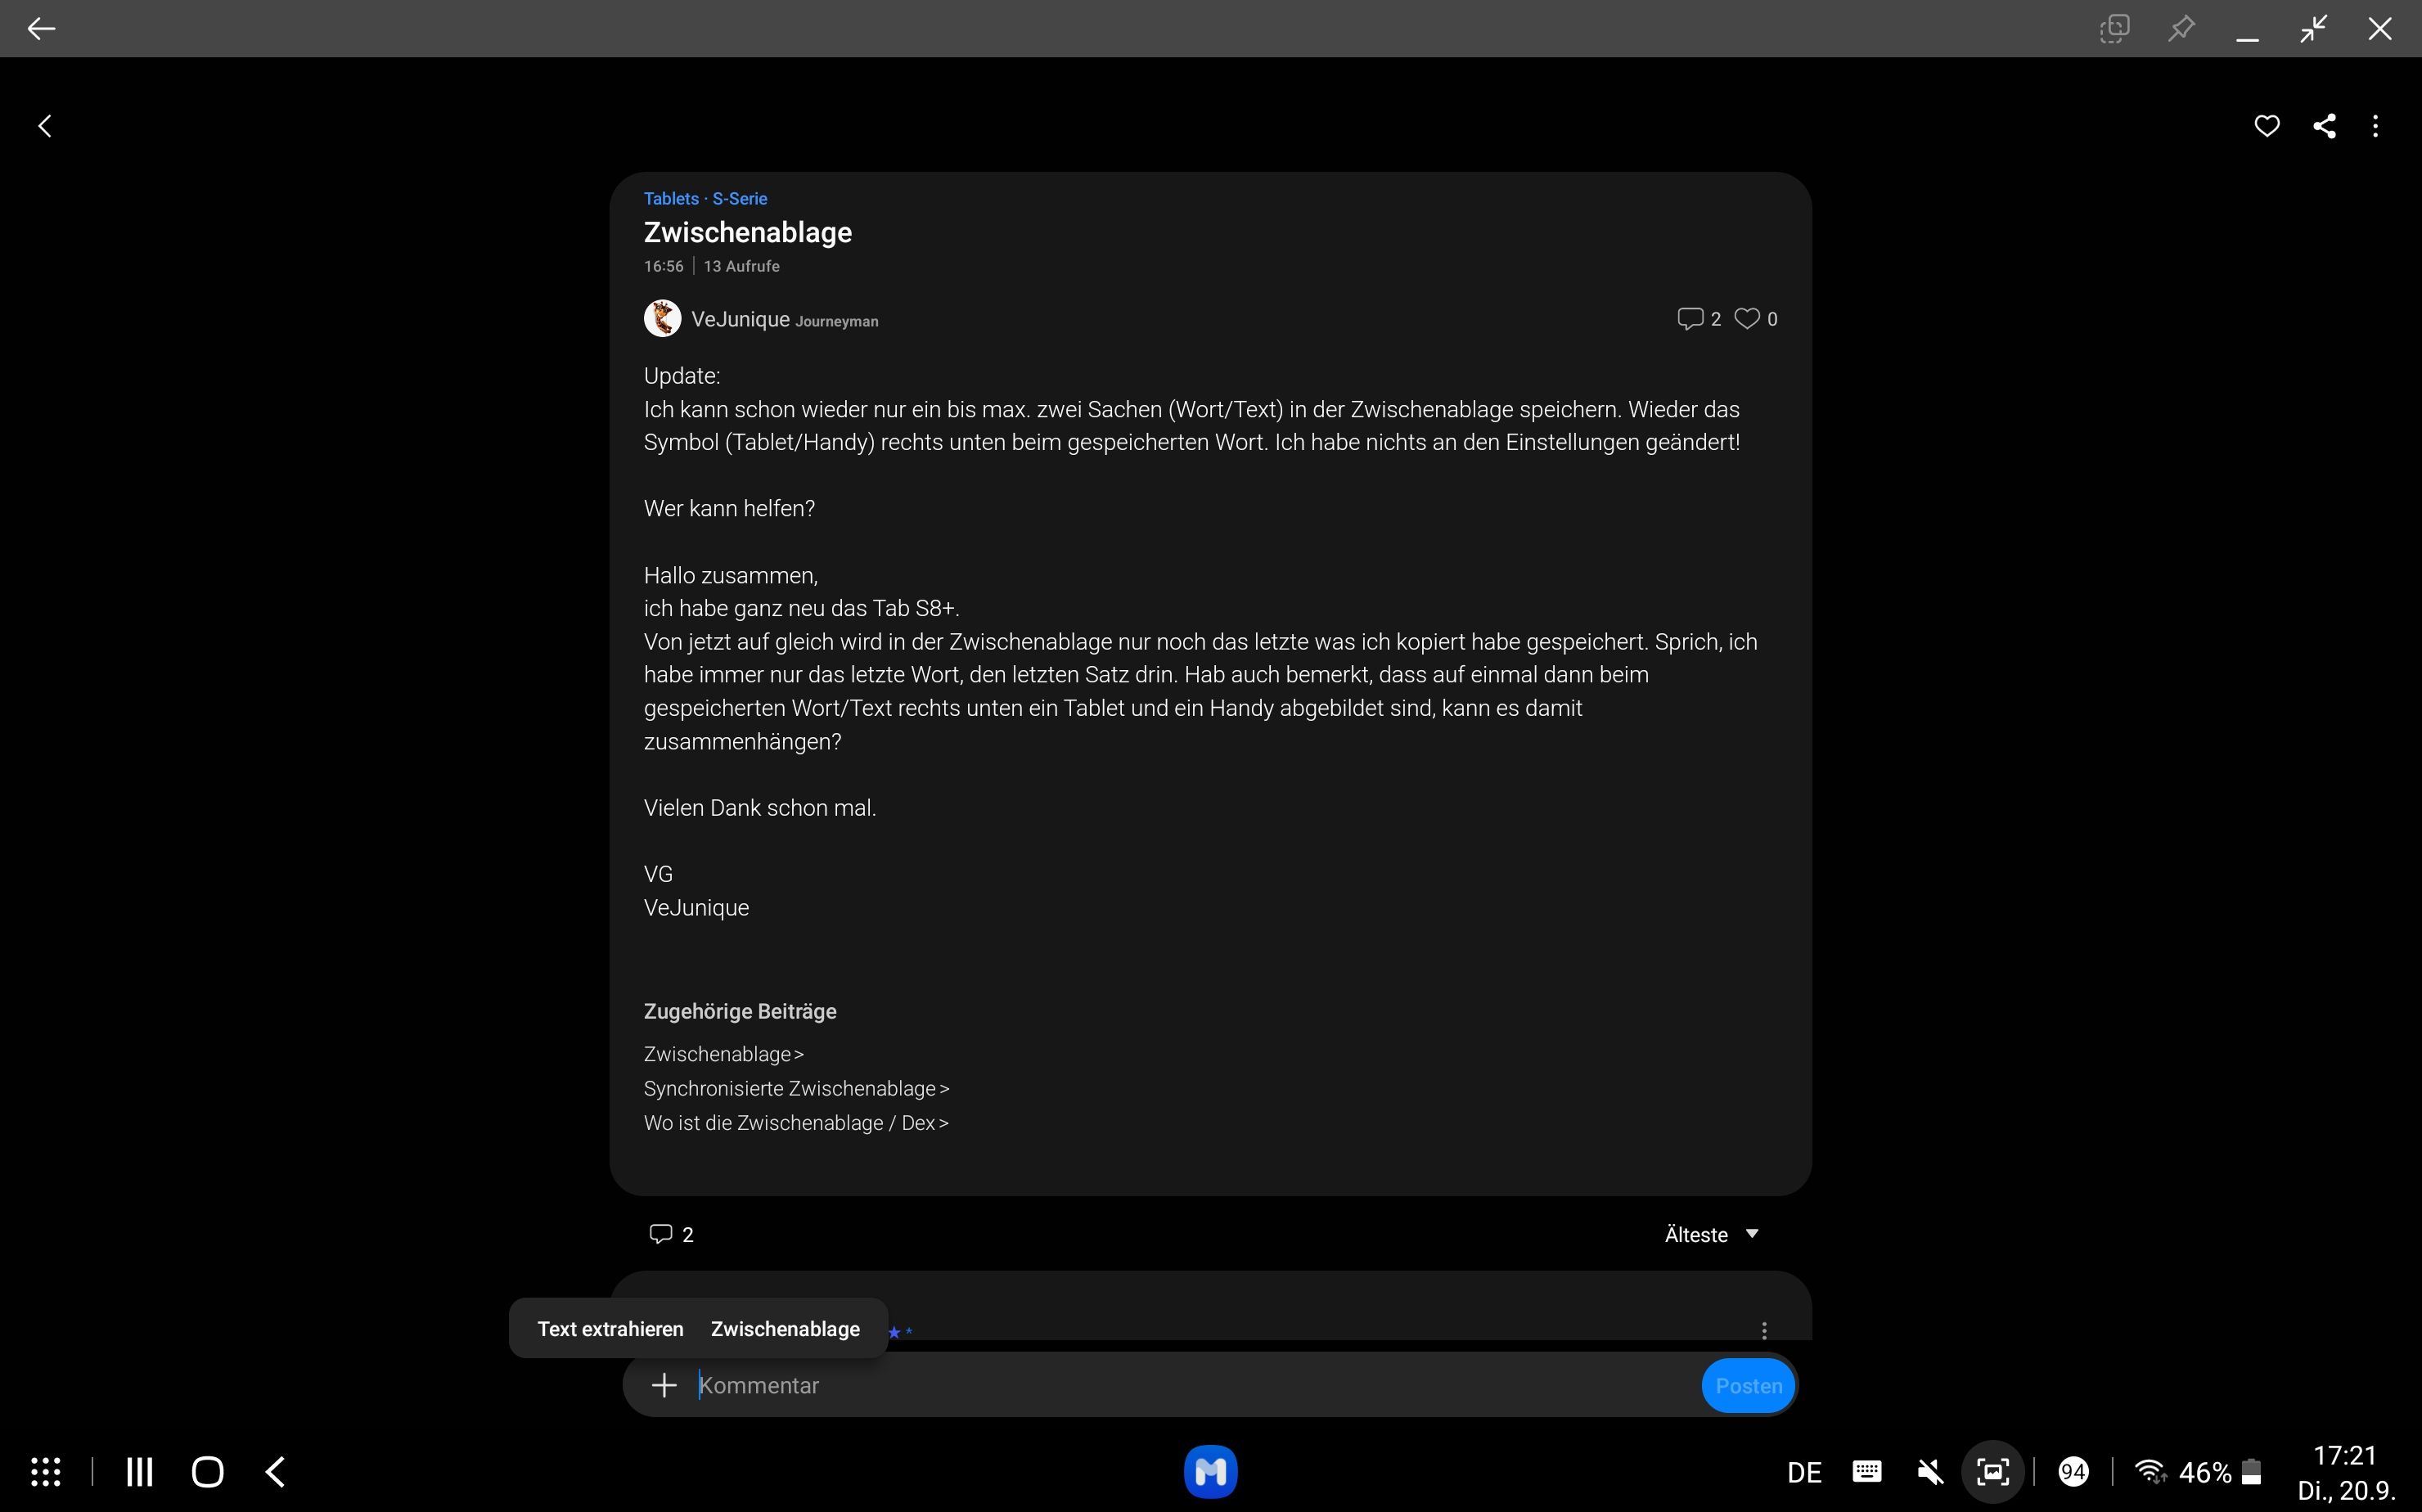This screenshot has width=2422, height=1512.
Task: Show the on-screen keyboard from the taskbar
Action: pyautogui.click(x=1867, y=1471)
